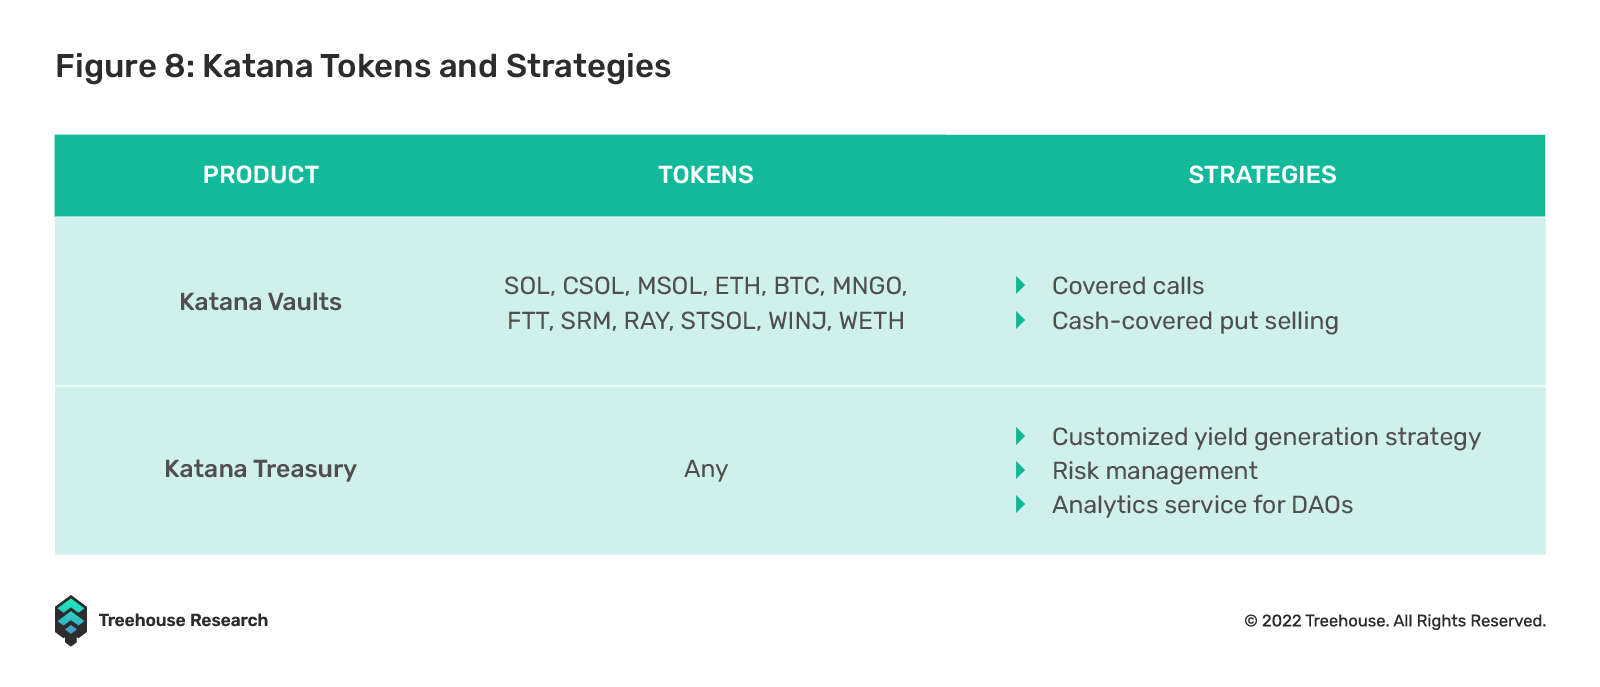The height and width of the screenshot is (687, 1600).
Task: Click the arrow bullet beside Risk management
Action: tap(1020, 470)
